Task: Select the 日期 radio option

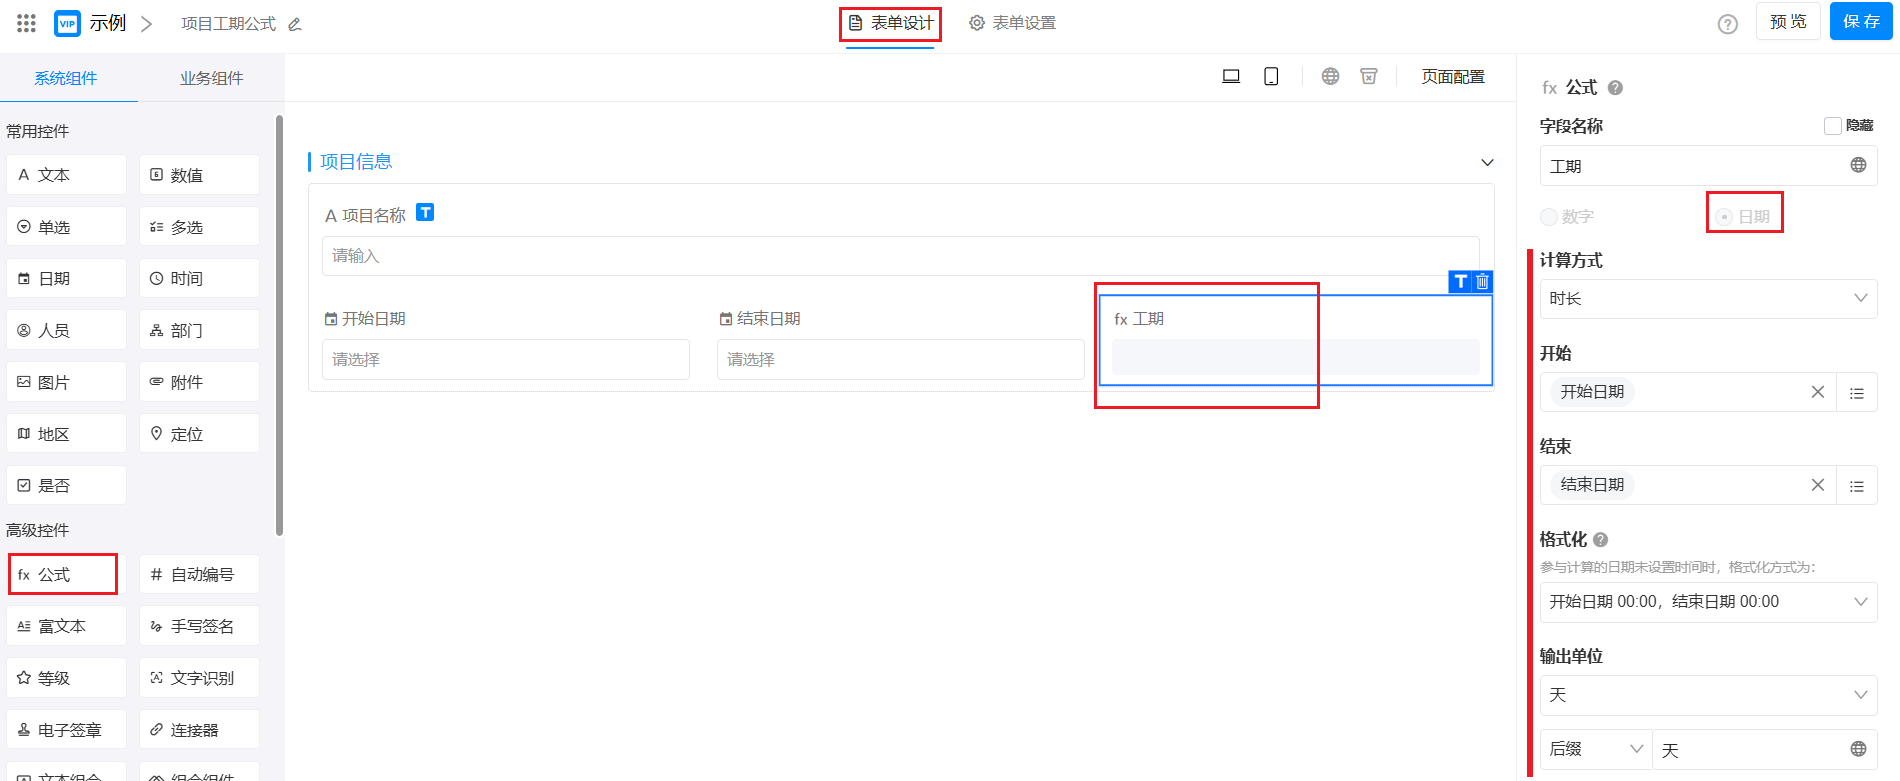Action: click(x=1724, y=217)
